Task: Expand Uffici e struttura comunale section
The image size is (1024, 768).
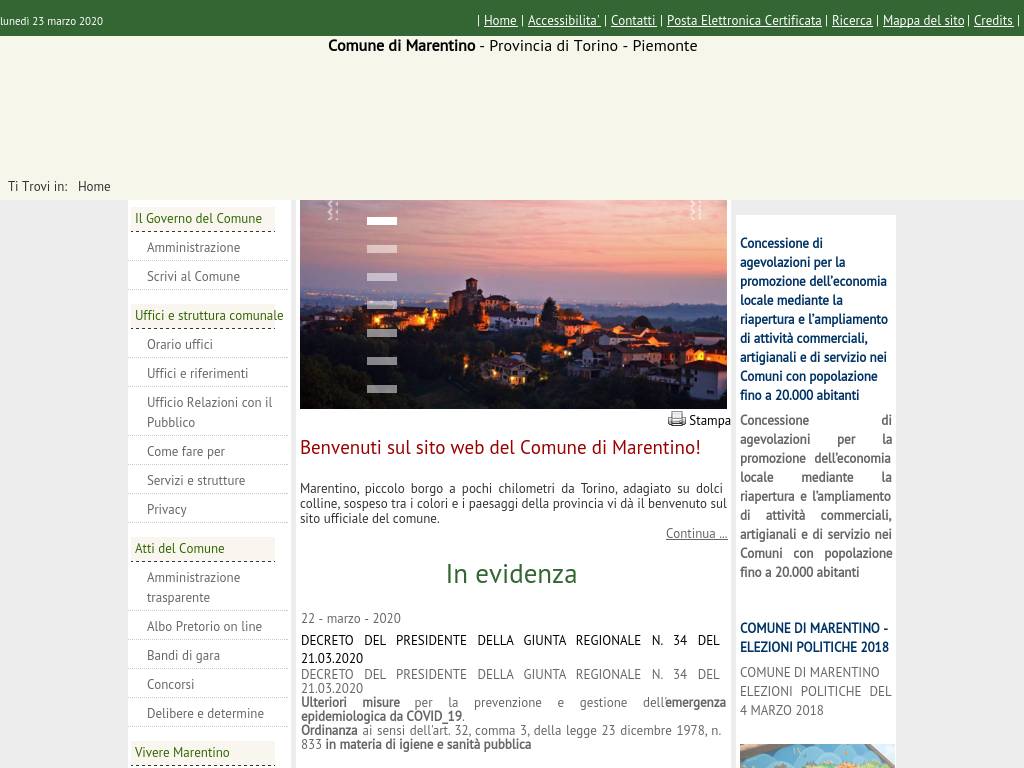Action: pyautogui.click(x=209, y=315)
